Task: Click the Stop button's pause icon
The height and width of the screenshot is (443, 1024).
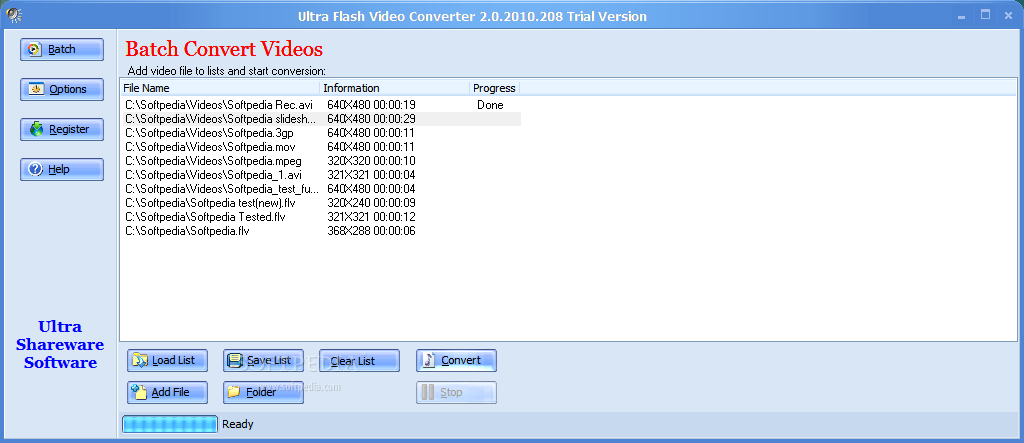Action: point(428,392)
